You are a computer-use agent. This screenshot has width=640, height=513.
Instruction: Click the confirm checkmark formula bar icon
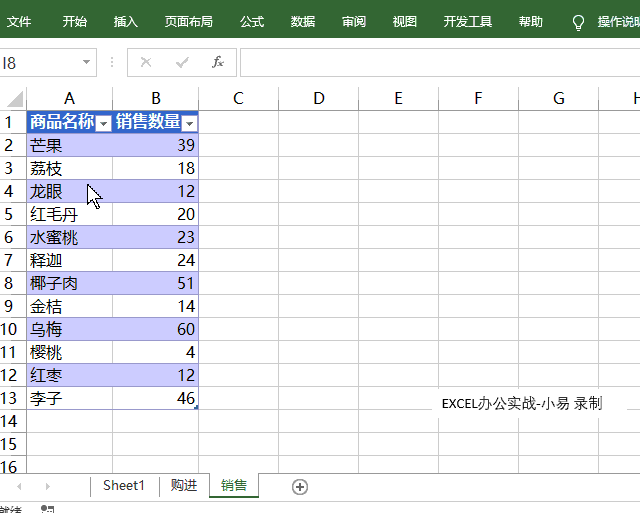[182, 62]
